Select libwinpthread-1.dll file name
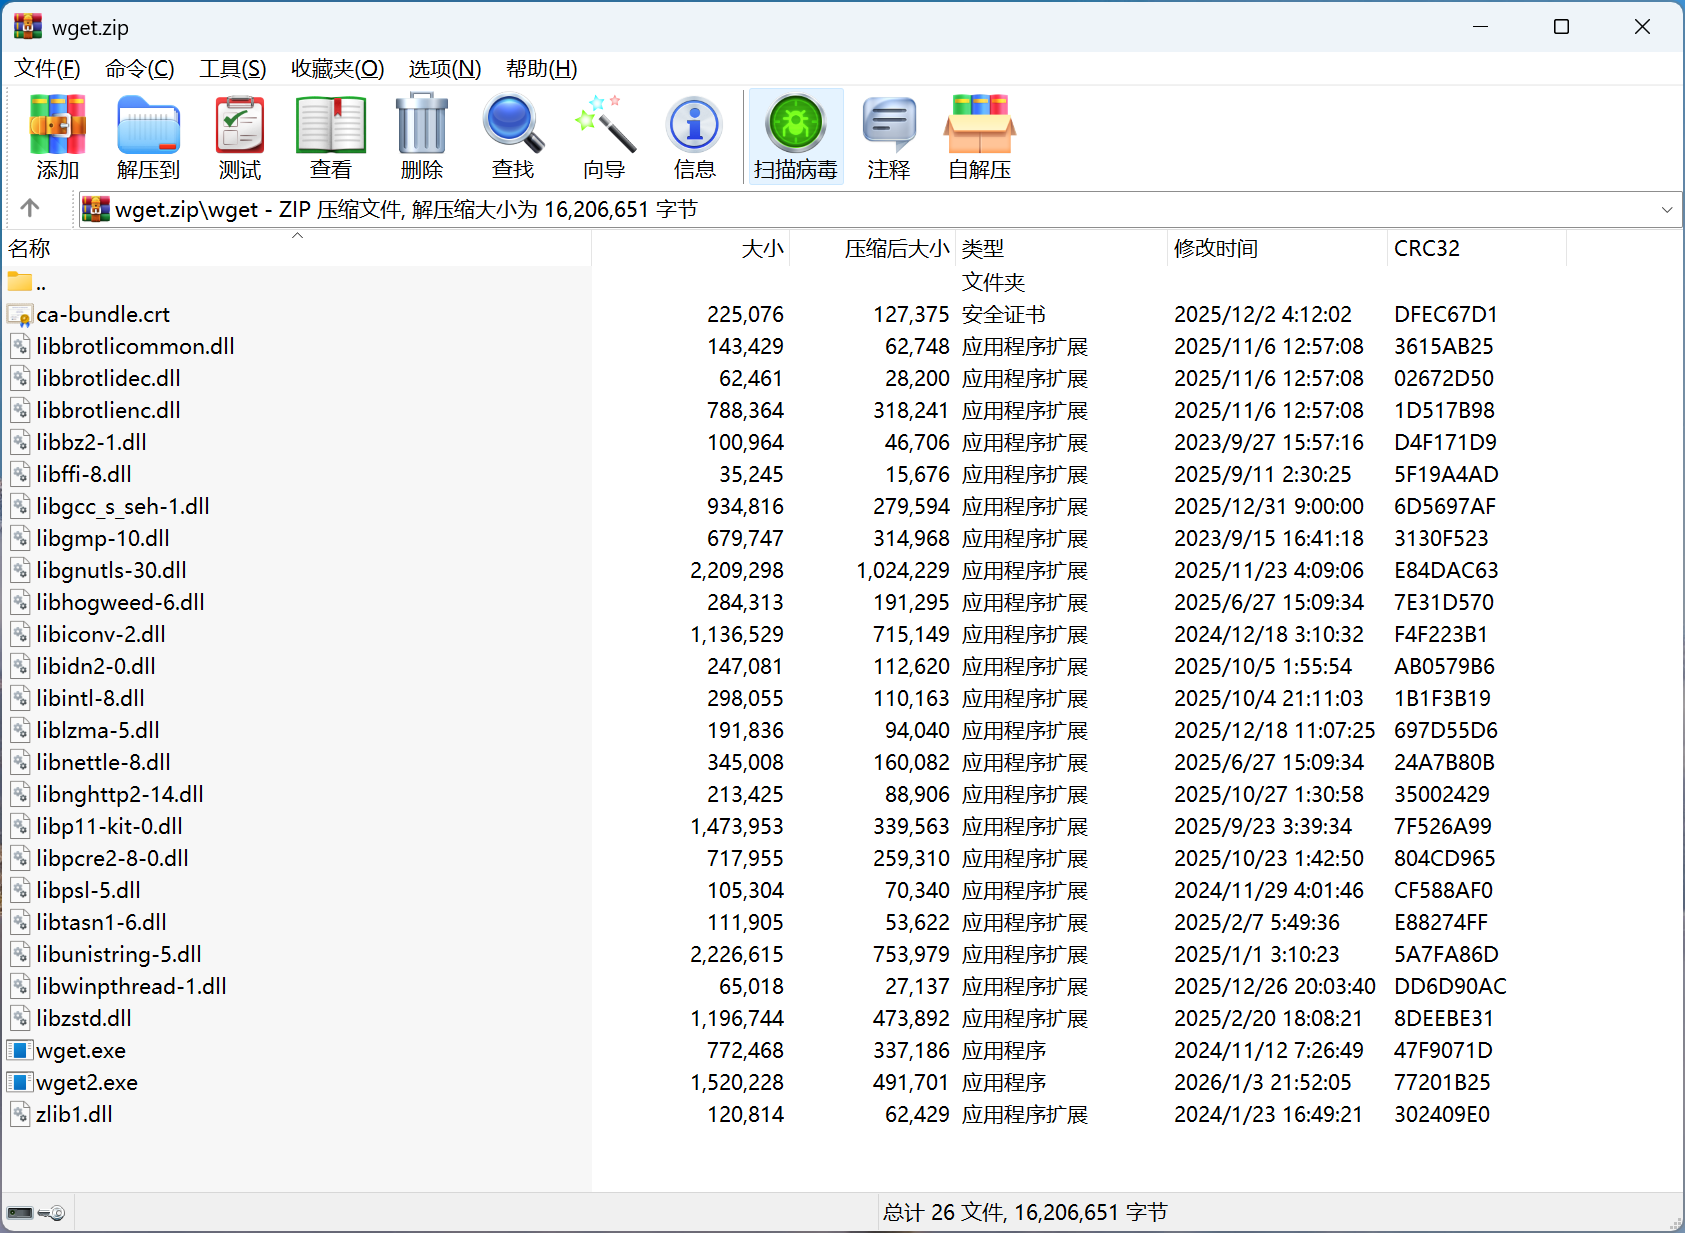1685x1233 pixels. [x=131, y=986]
